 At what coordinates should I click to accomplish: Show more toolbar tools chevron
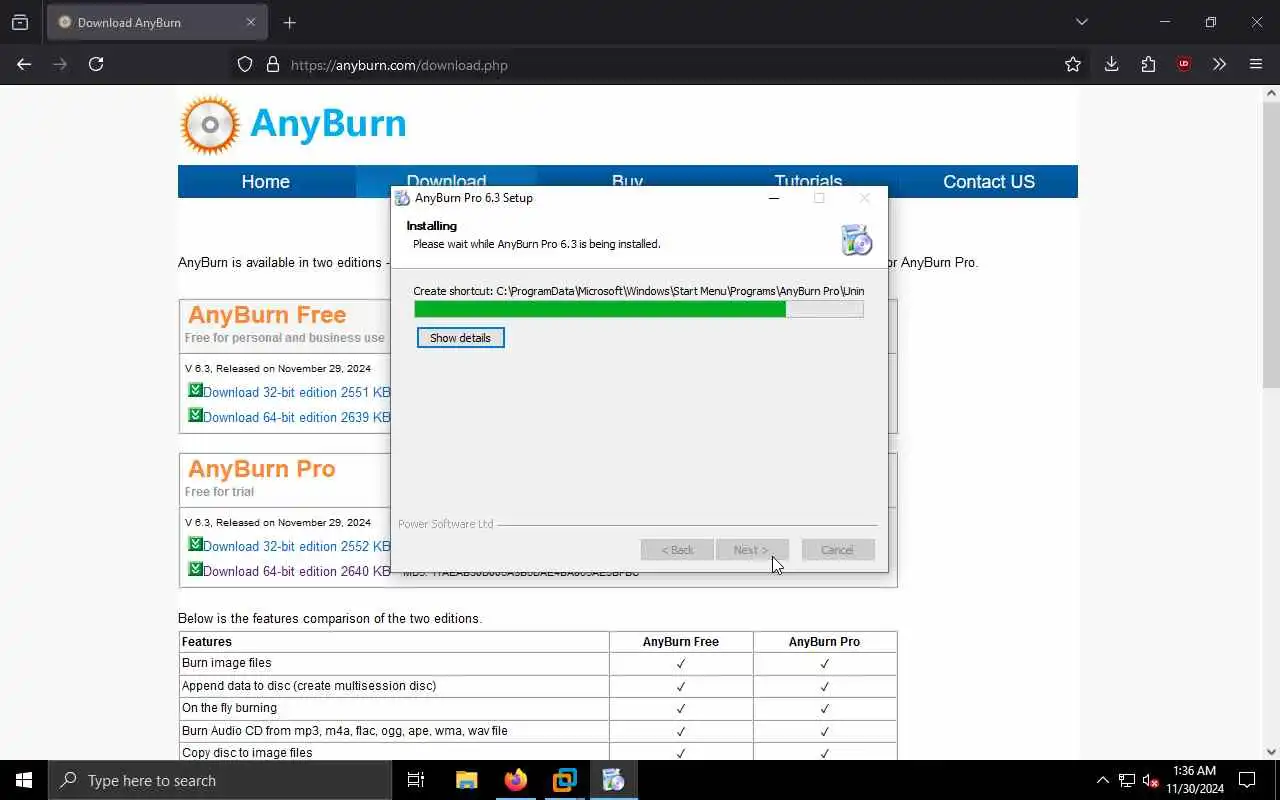pyautogui.click(x=1219, y=64)
